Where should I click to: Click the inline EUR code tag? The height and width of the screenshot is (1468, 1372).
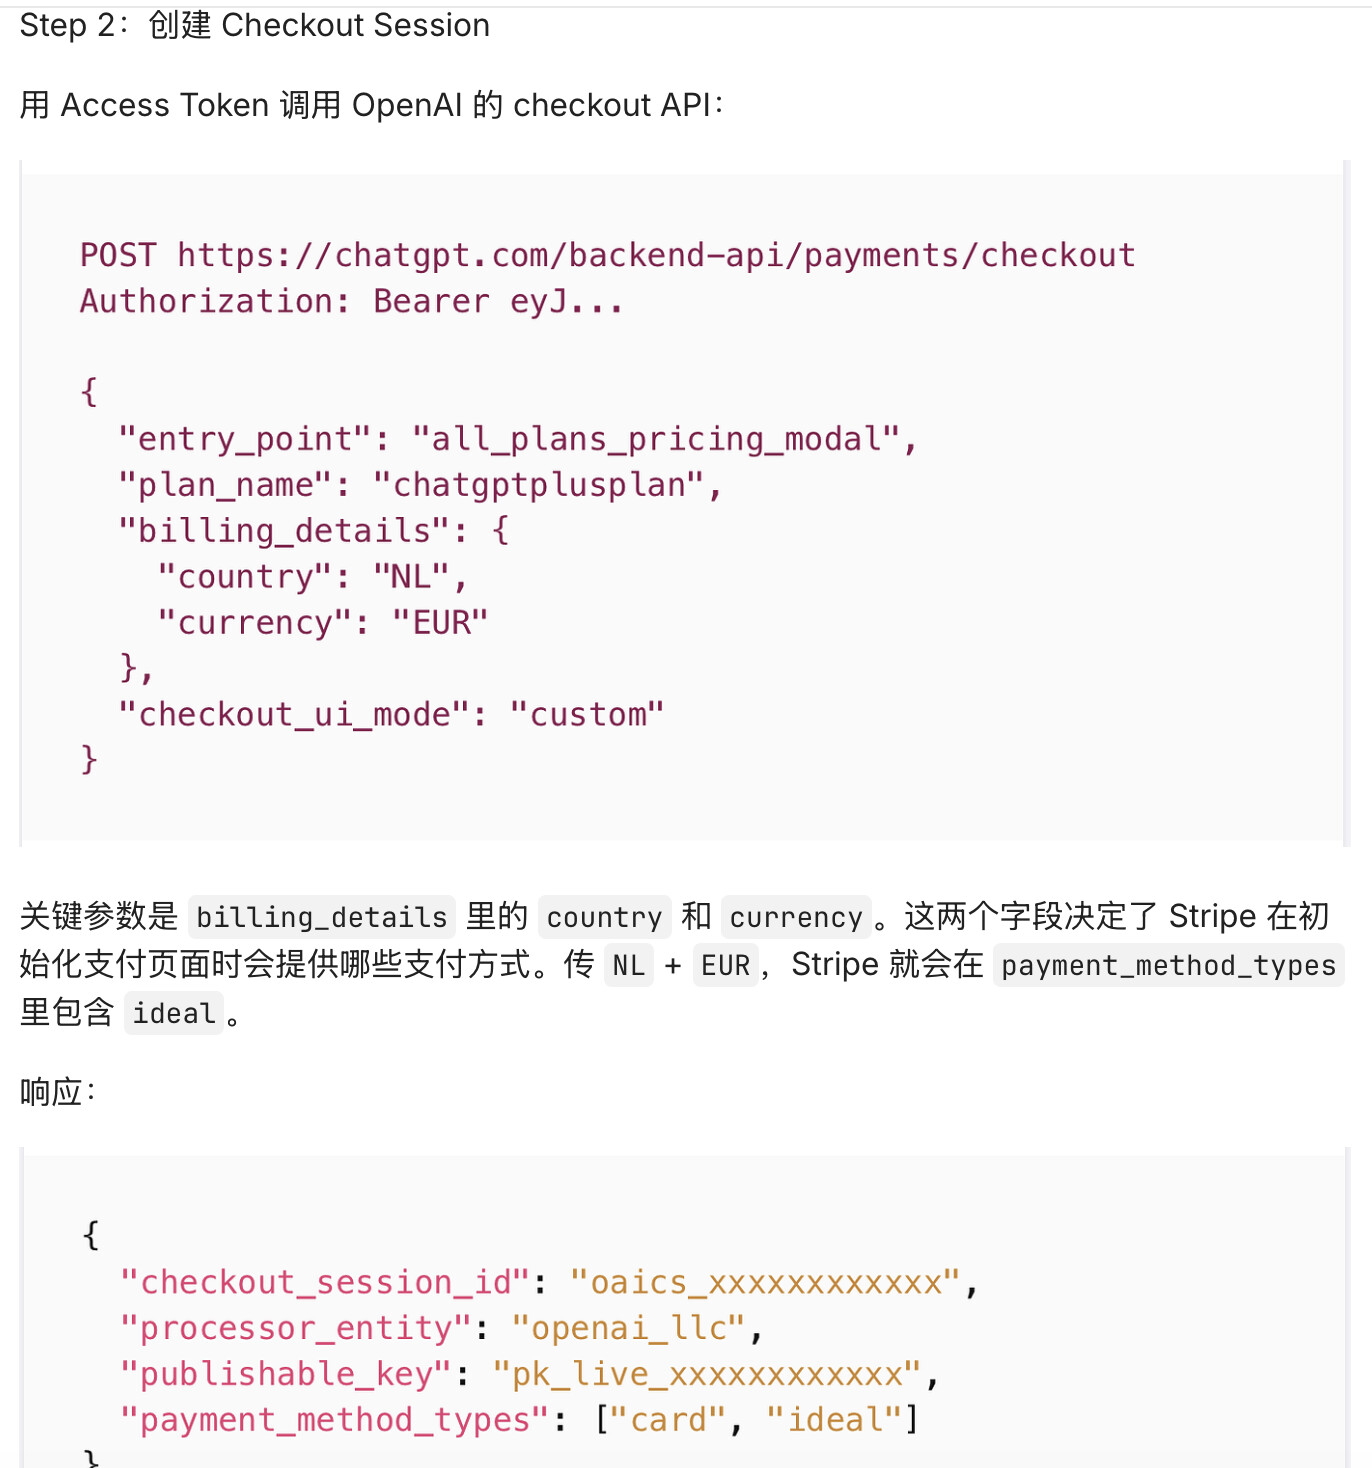726,965
